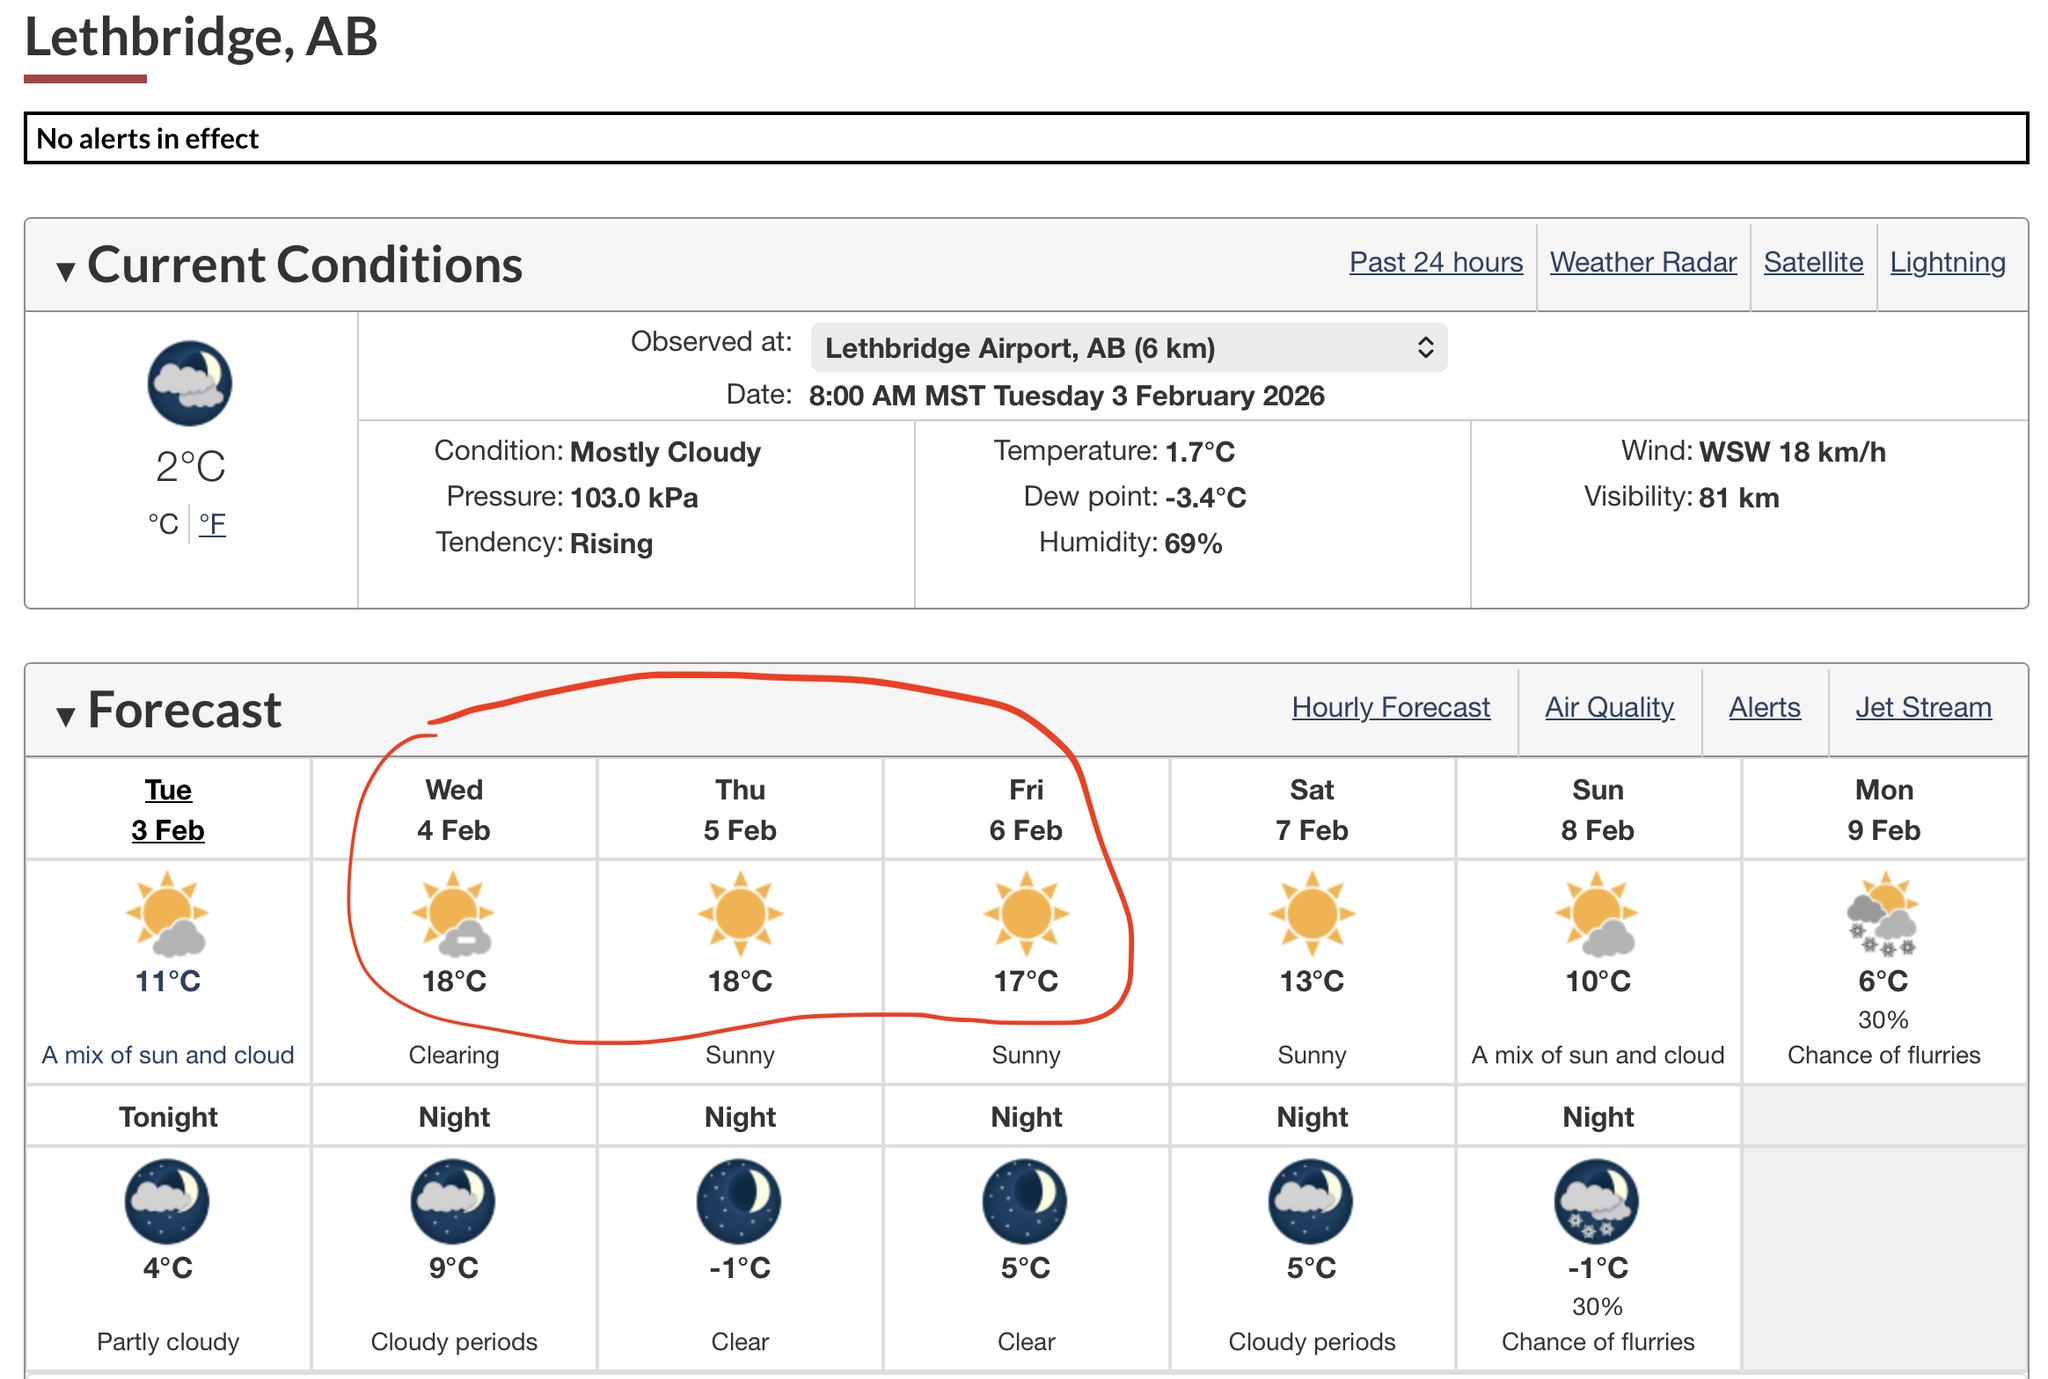Open the Weather Radar link
This screenshot has height=1379, width=2048.
(x=1642, y=262)
